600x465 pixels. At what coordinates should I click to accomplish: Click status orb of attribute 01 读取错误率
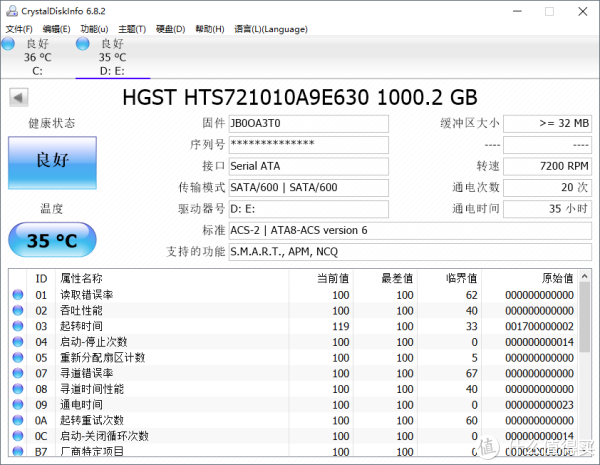pyautogui.click(x=18, y=295)
